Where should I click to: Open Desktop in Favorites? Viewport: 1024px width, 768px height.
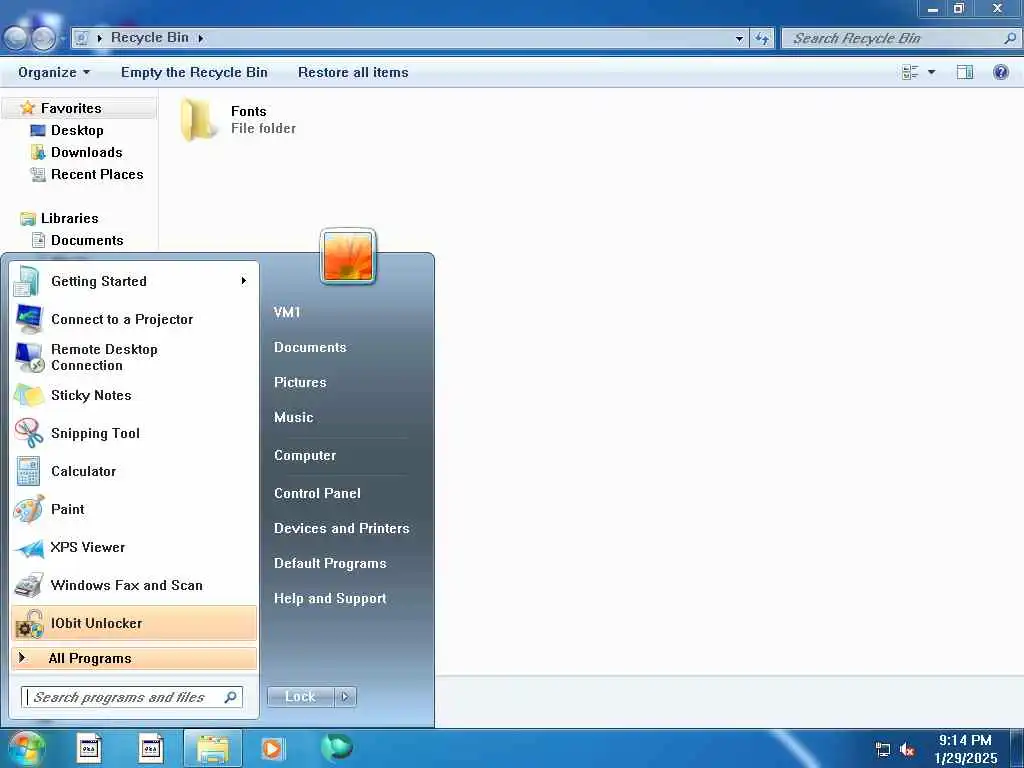77,131
